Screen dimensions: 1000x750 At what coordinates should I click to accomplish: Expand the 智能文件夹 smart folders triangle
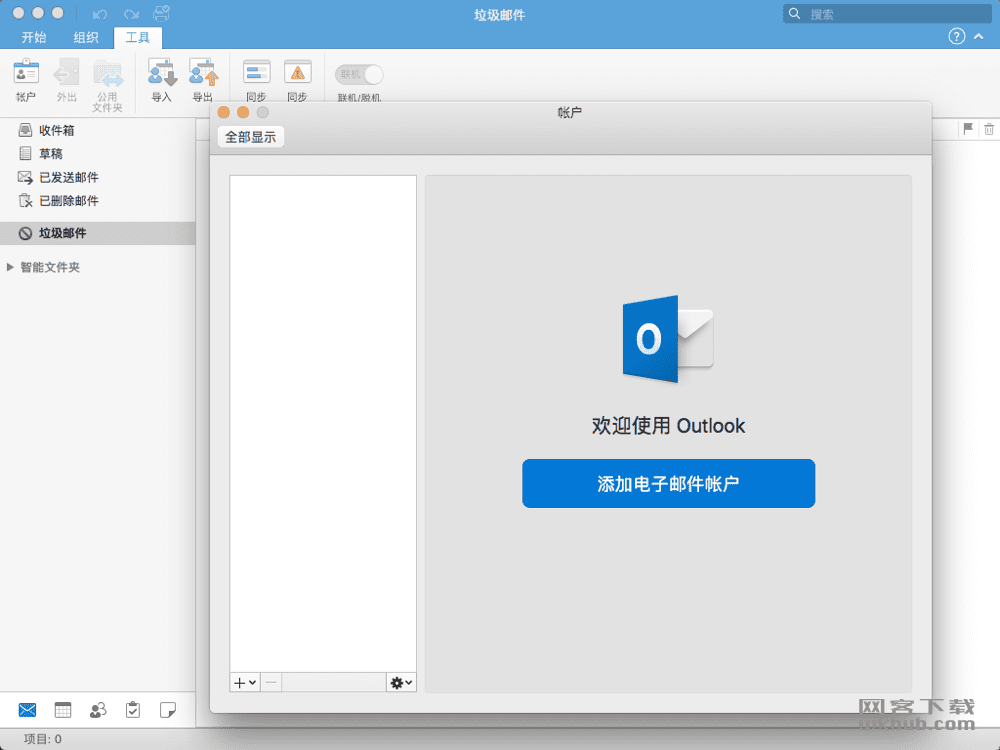point(10,267)
